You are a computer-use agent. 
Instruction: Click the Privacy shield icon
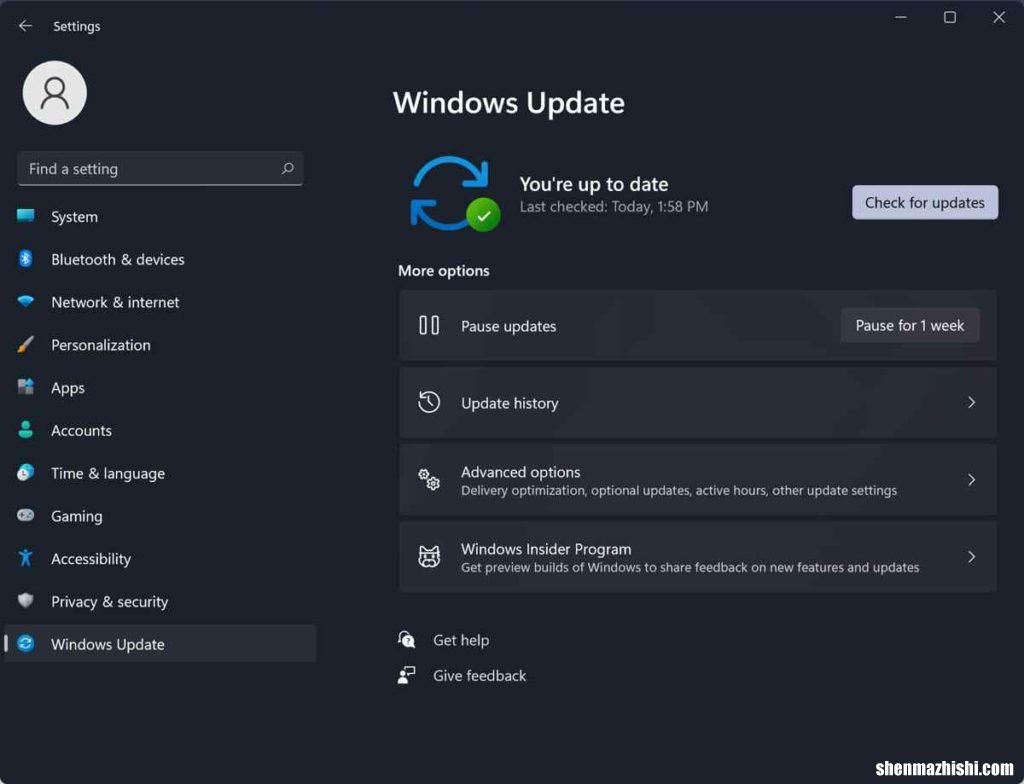25,600
